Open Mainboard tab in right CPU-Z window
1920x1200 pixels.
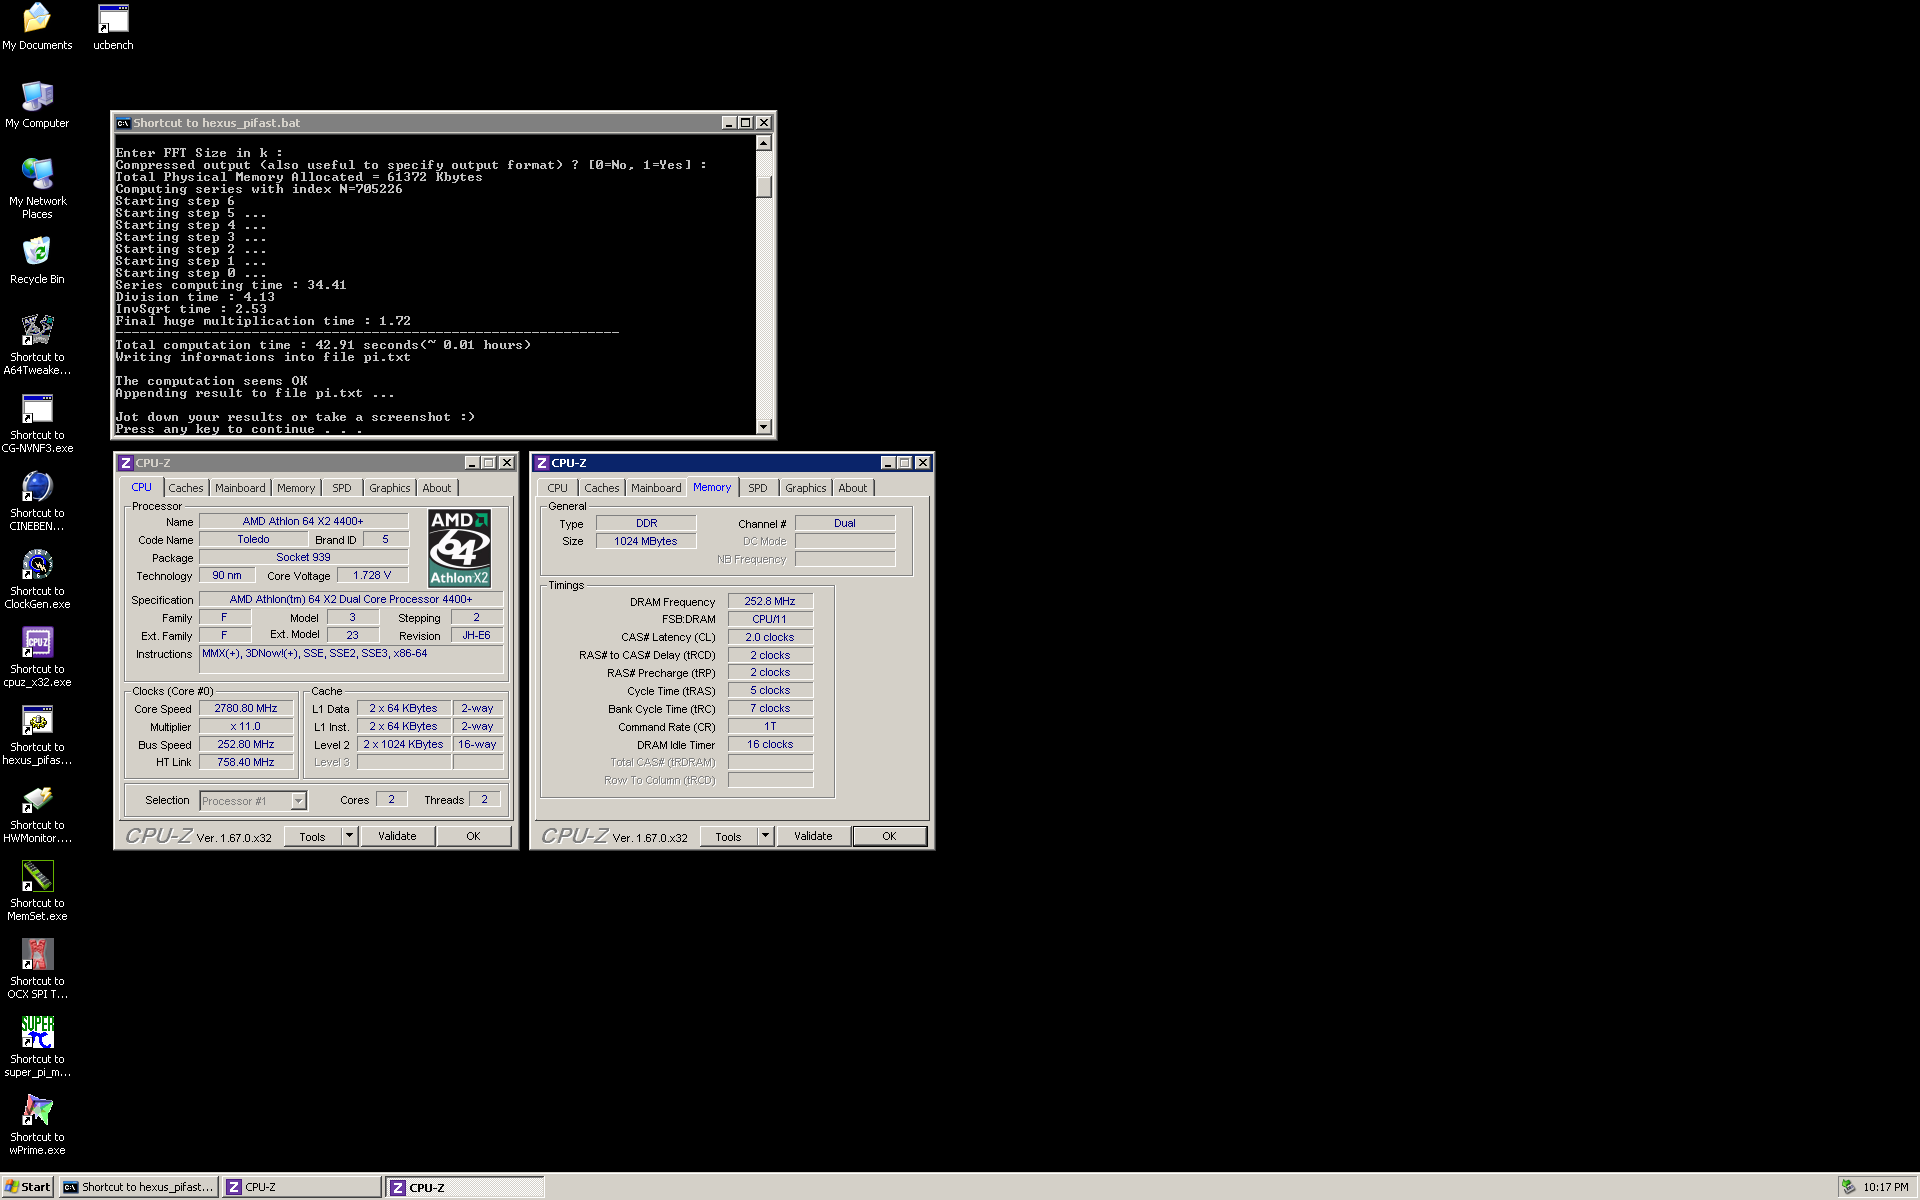coord(656,488)
